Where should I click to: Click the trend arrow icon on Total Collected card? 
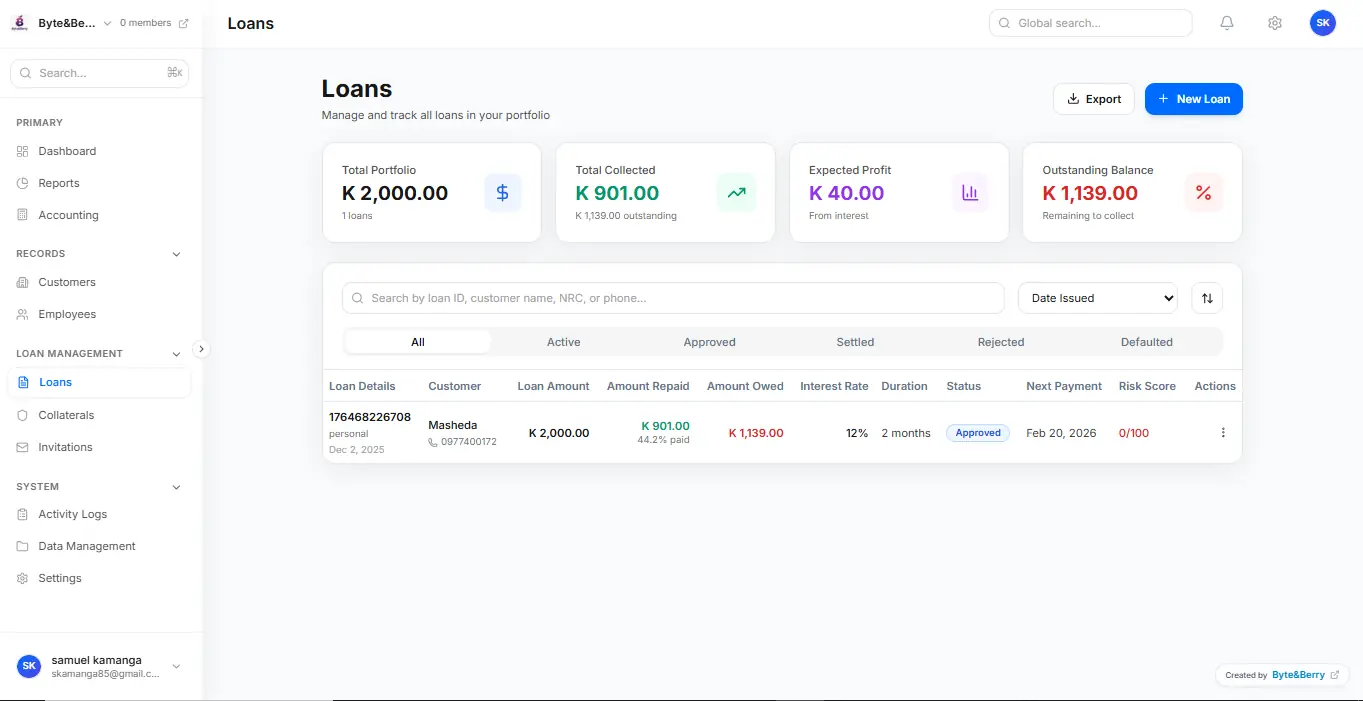pyautogui.click(x=736, y=192)
